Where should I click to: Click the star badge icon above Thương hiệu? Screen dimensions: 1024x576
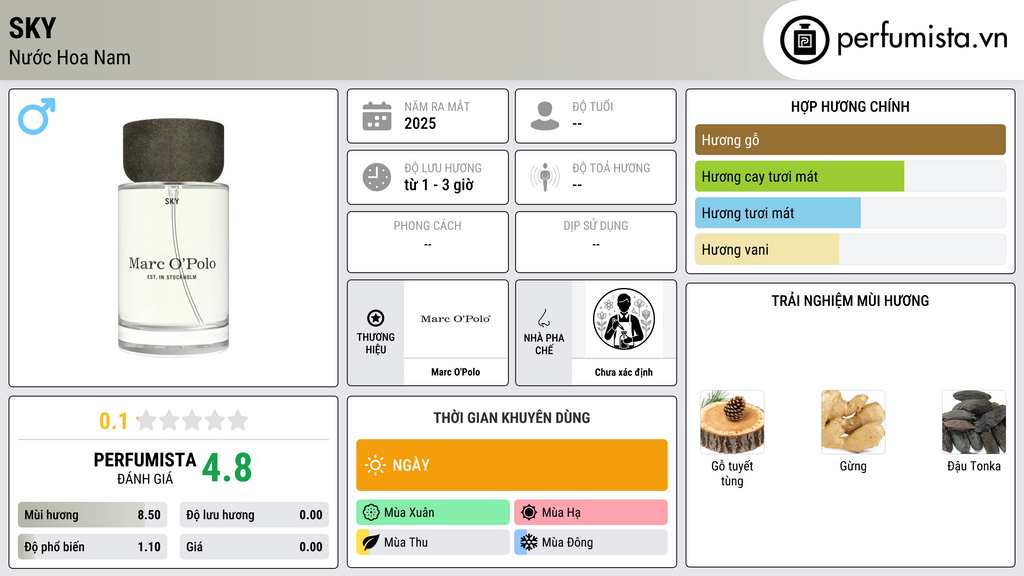click(x=376, y=318)
